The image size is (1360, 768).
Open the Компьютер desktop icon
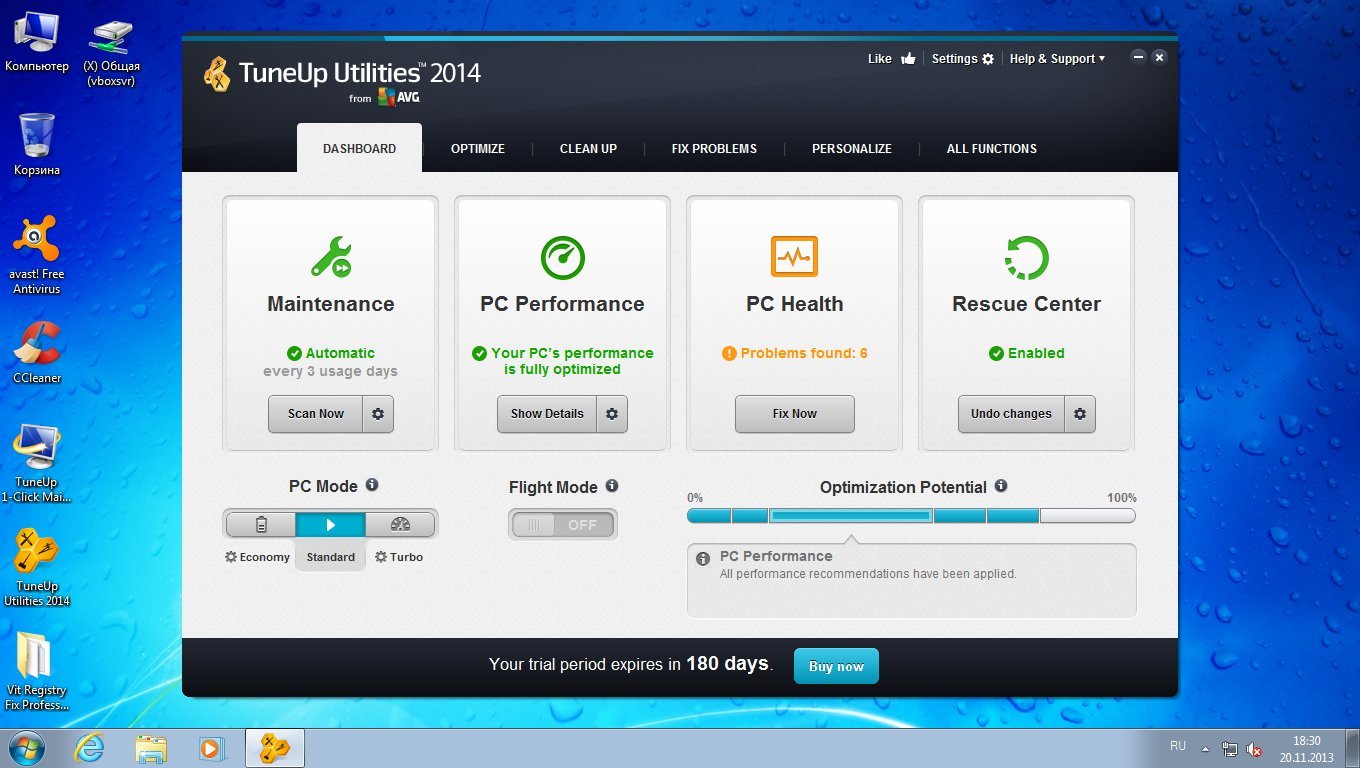coord(37,42)
